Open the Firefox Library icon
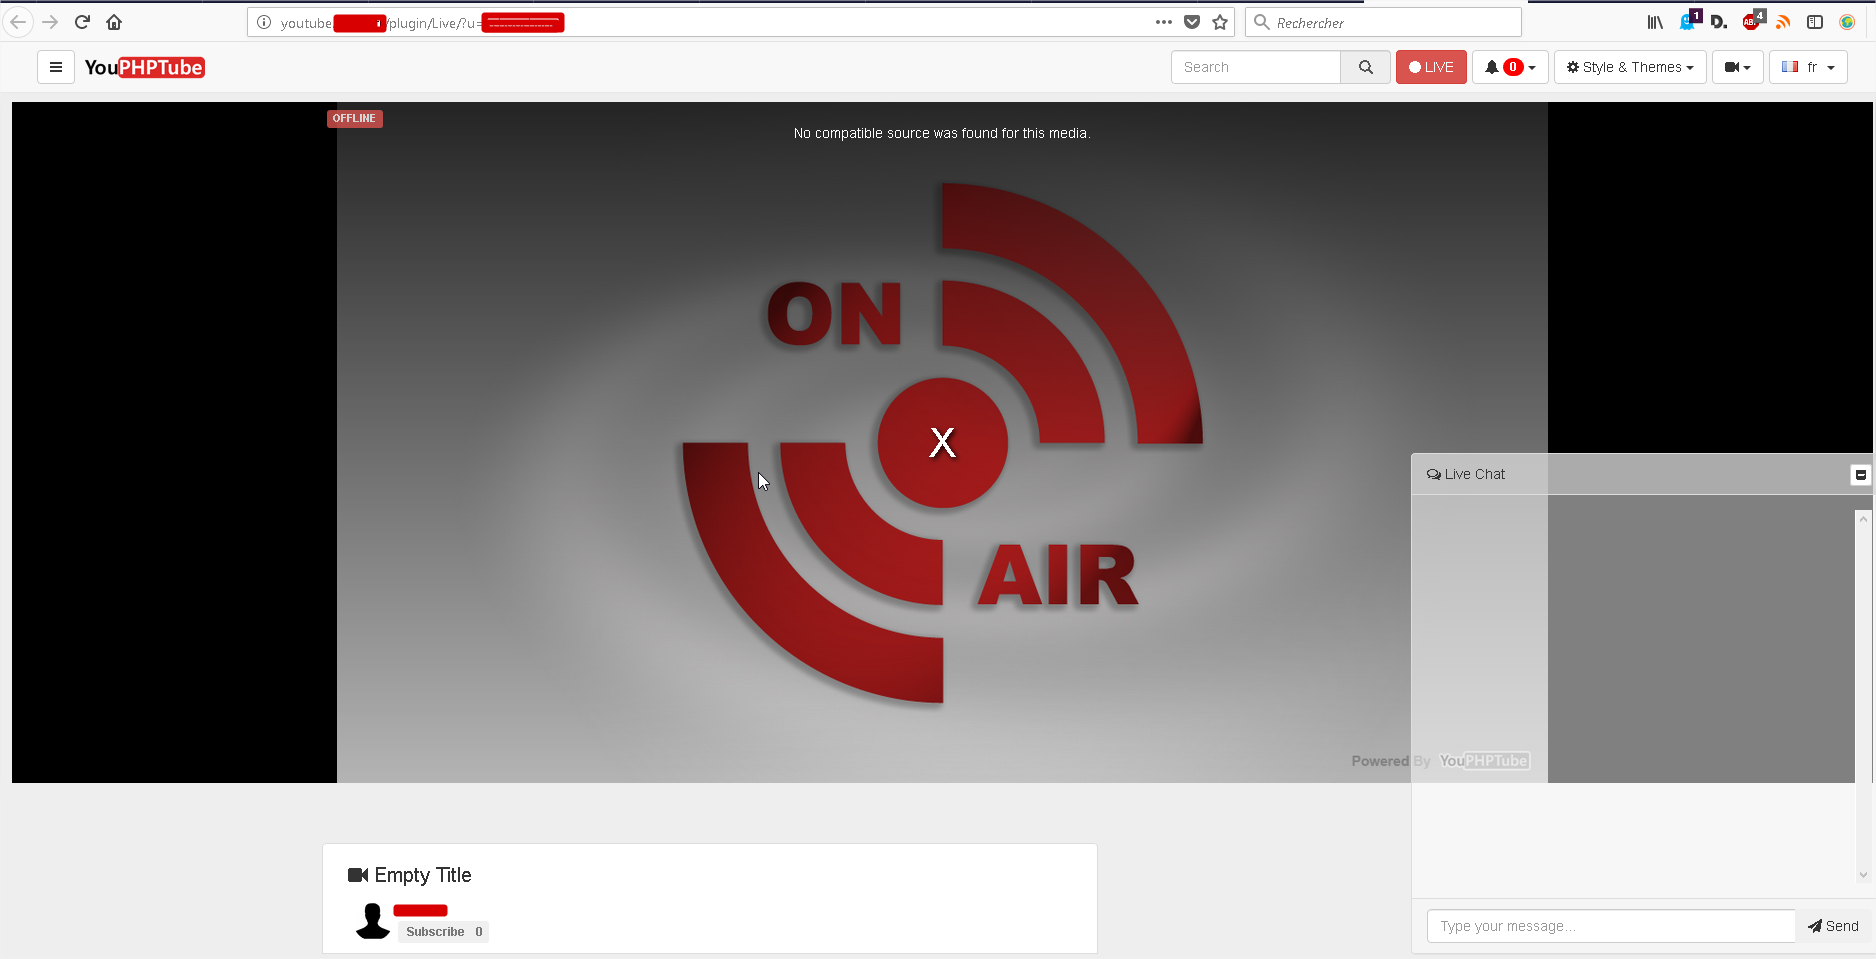1876x959 pixels. (x=1656, y=22)
